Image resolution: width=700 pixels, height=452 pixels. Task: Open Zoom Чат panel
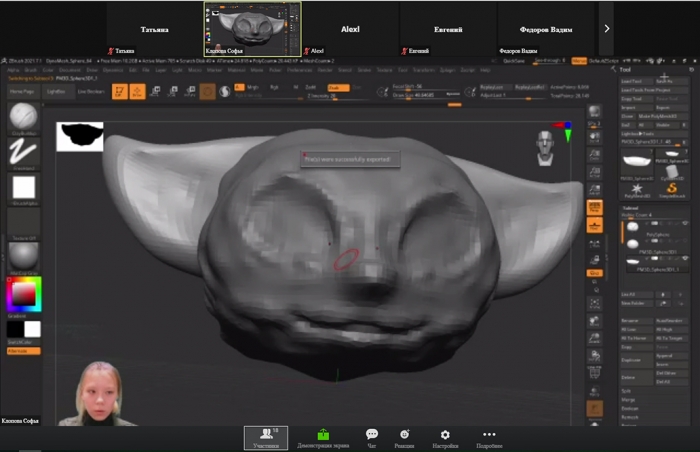pos(371,438)
